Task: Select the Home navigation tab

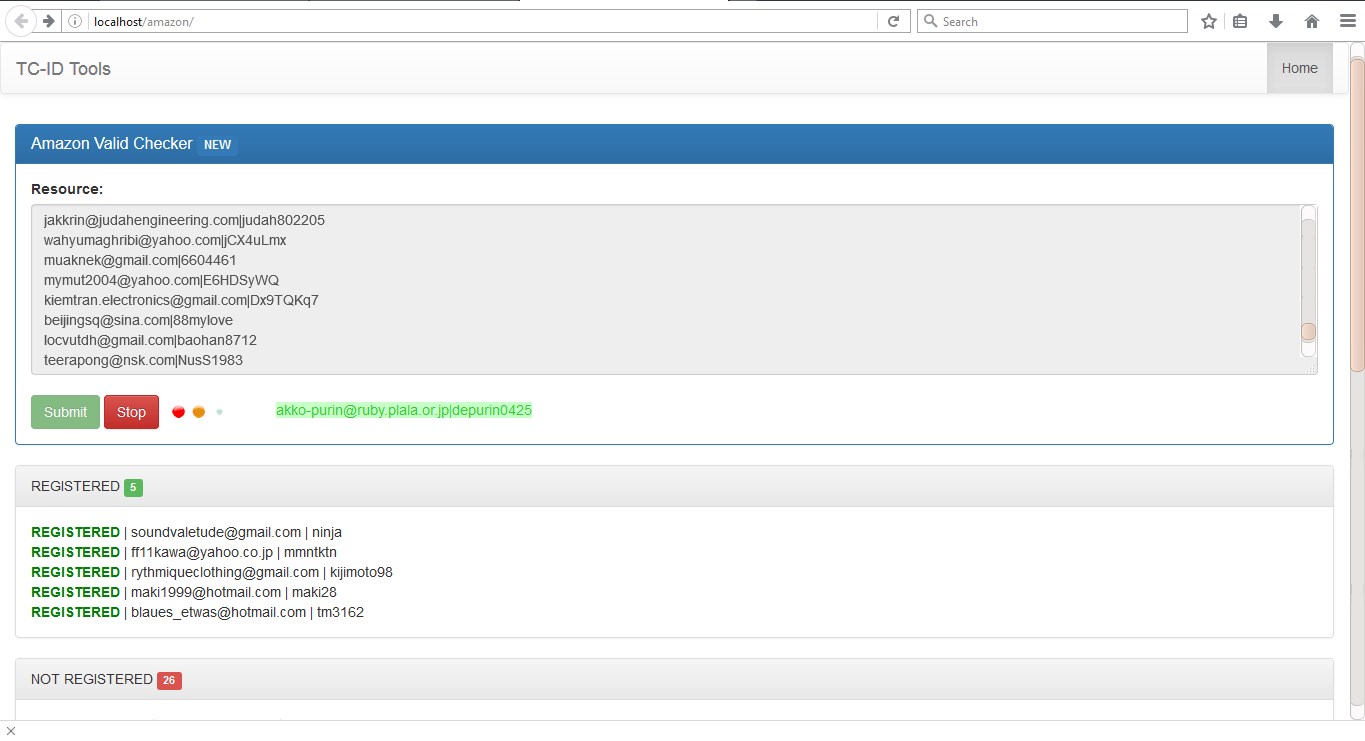Action: pyautogui.click(x=1299, y=68)
